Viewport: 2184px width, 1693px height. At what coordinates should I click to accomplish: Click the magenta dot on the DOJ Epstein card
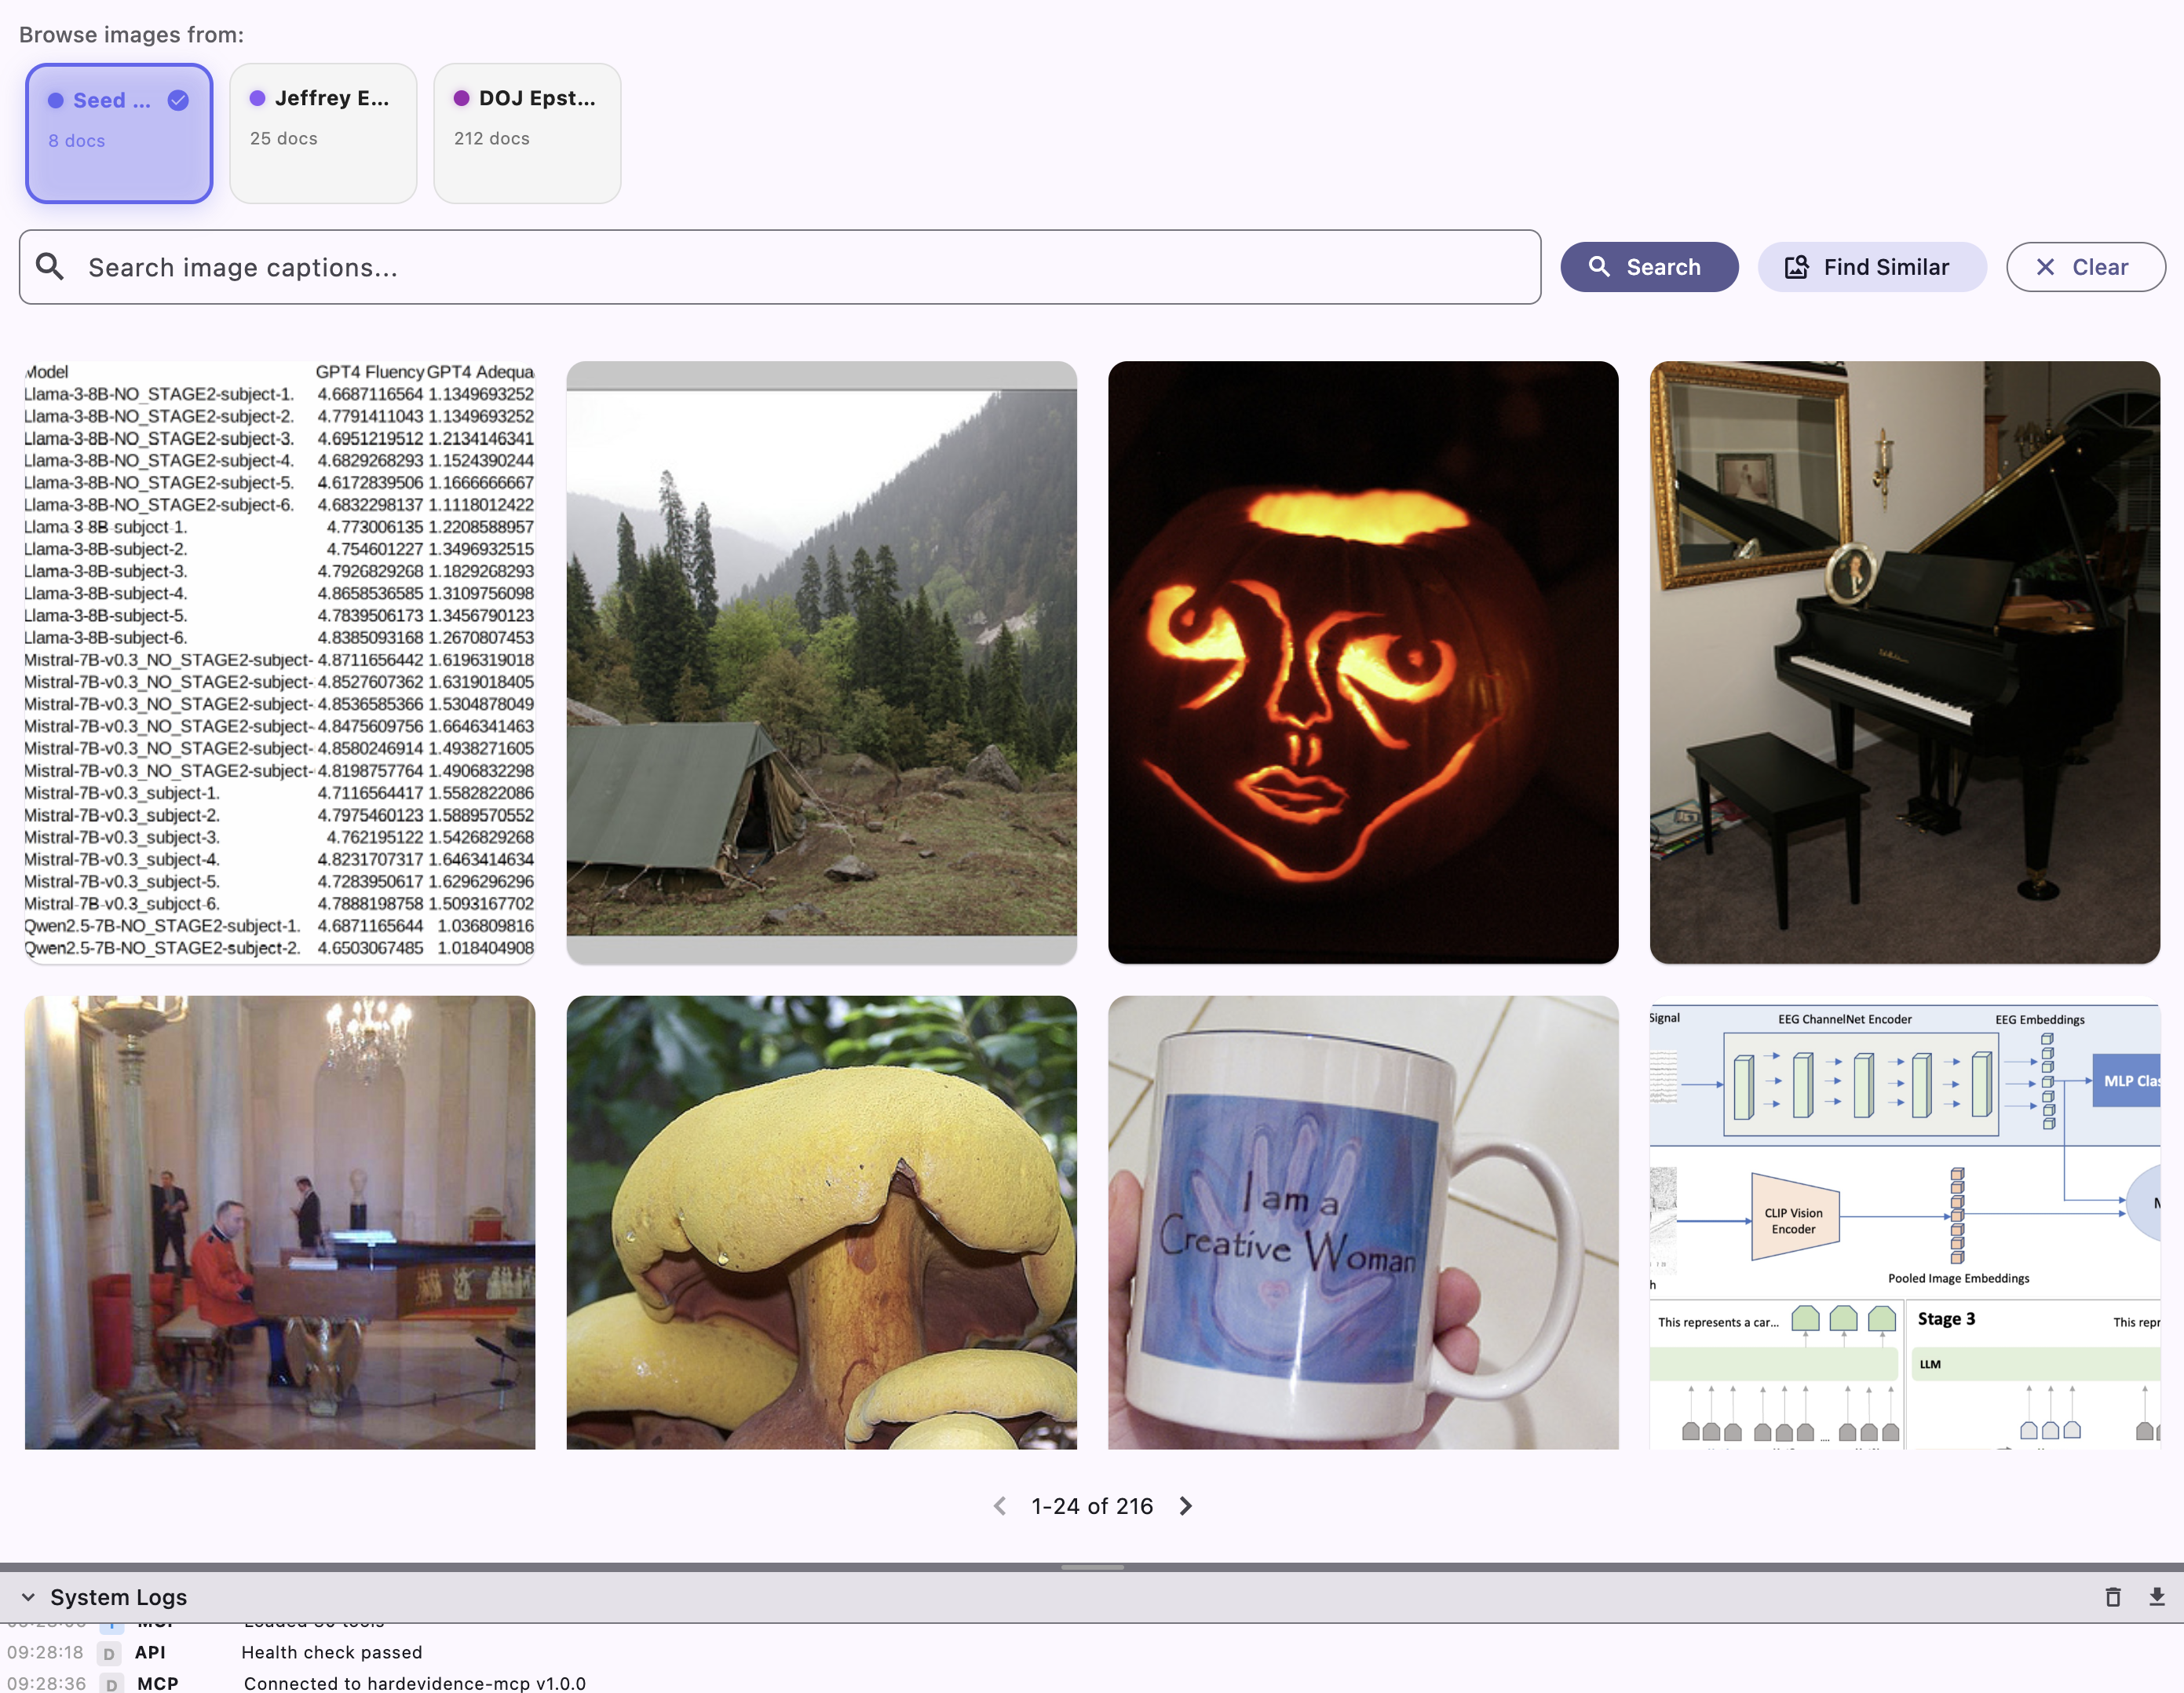tap(461, 98)
